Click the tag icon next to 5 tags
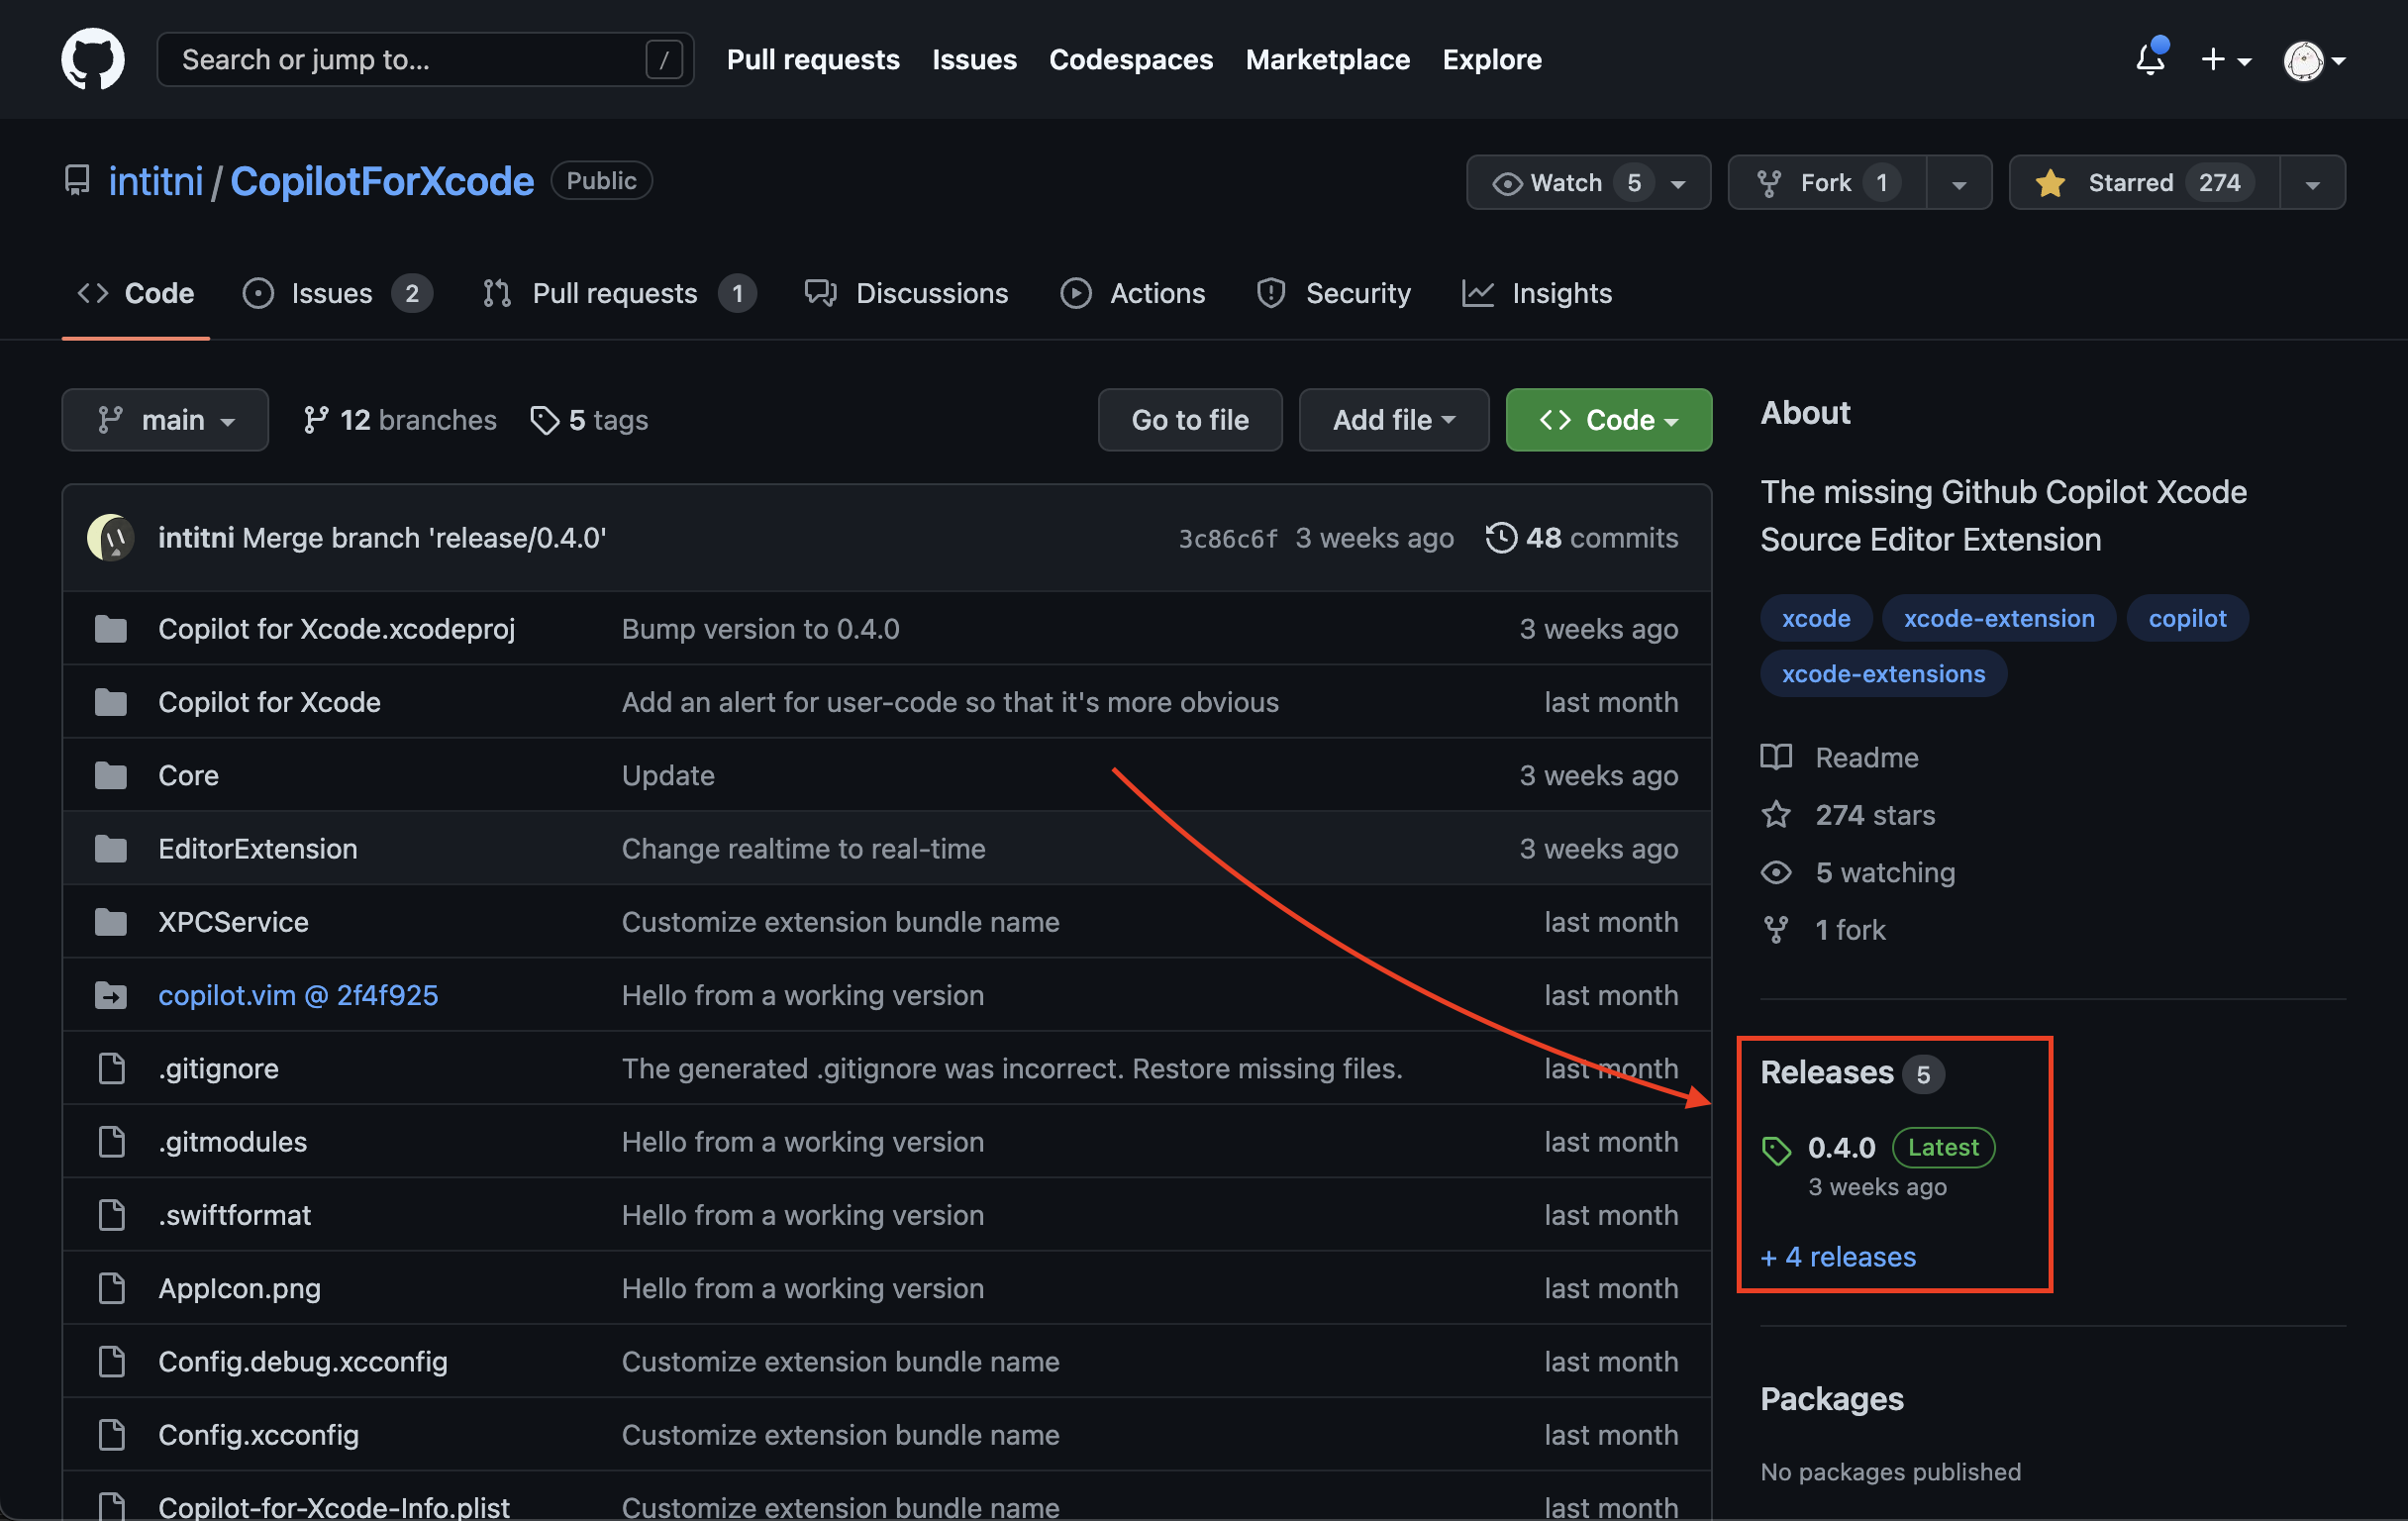Image resolution: width=2408 pixels, height=1521 pixels. pos(544,420)
